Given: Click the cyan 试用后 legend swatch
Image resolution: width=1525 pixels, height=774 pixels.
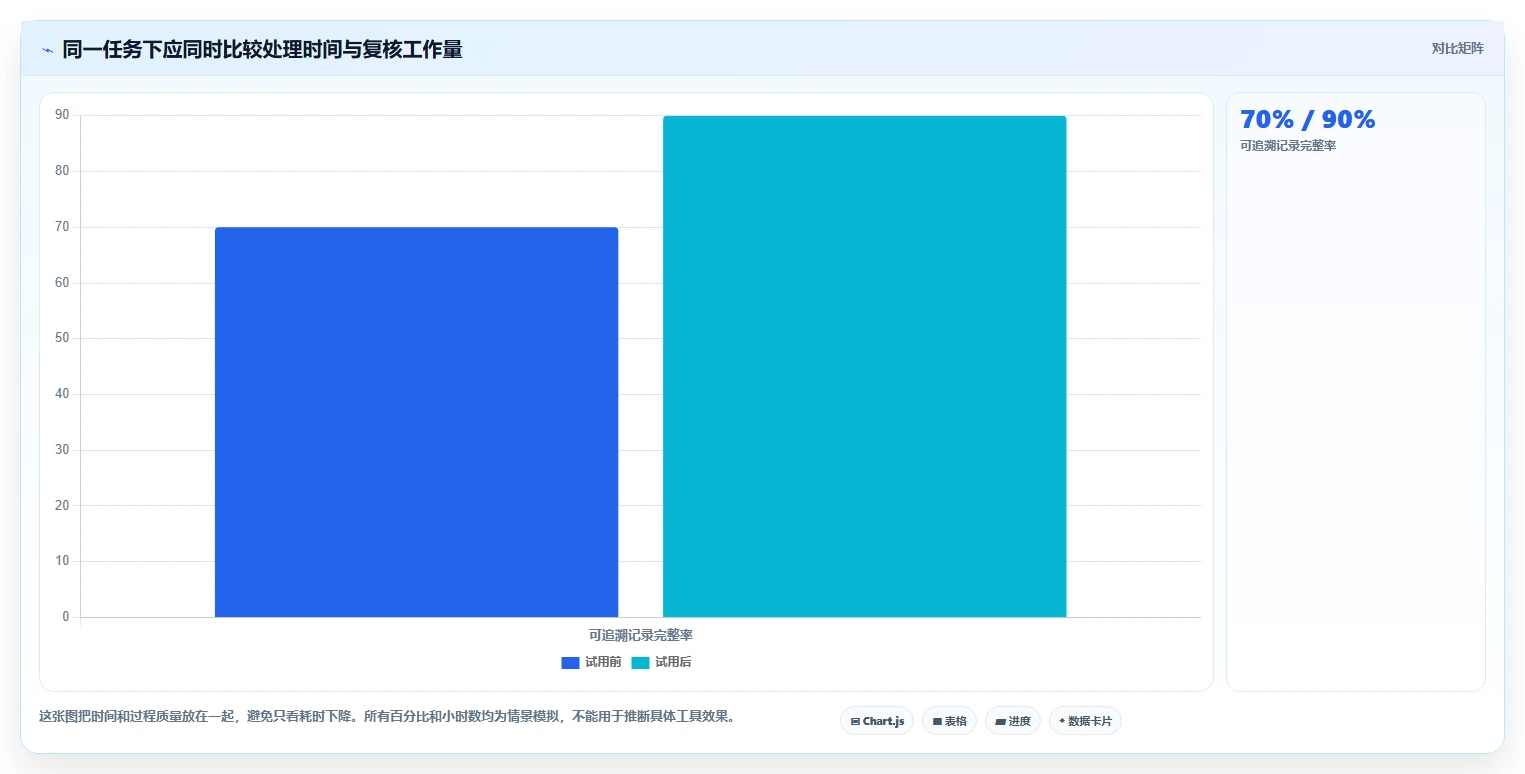Looking at the screenshot, I should coord(640,663).
